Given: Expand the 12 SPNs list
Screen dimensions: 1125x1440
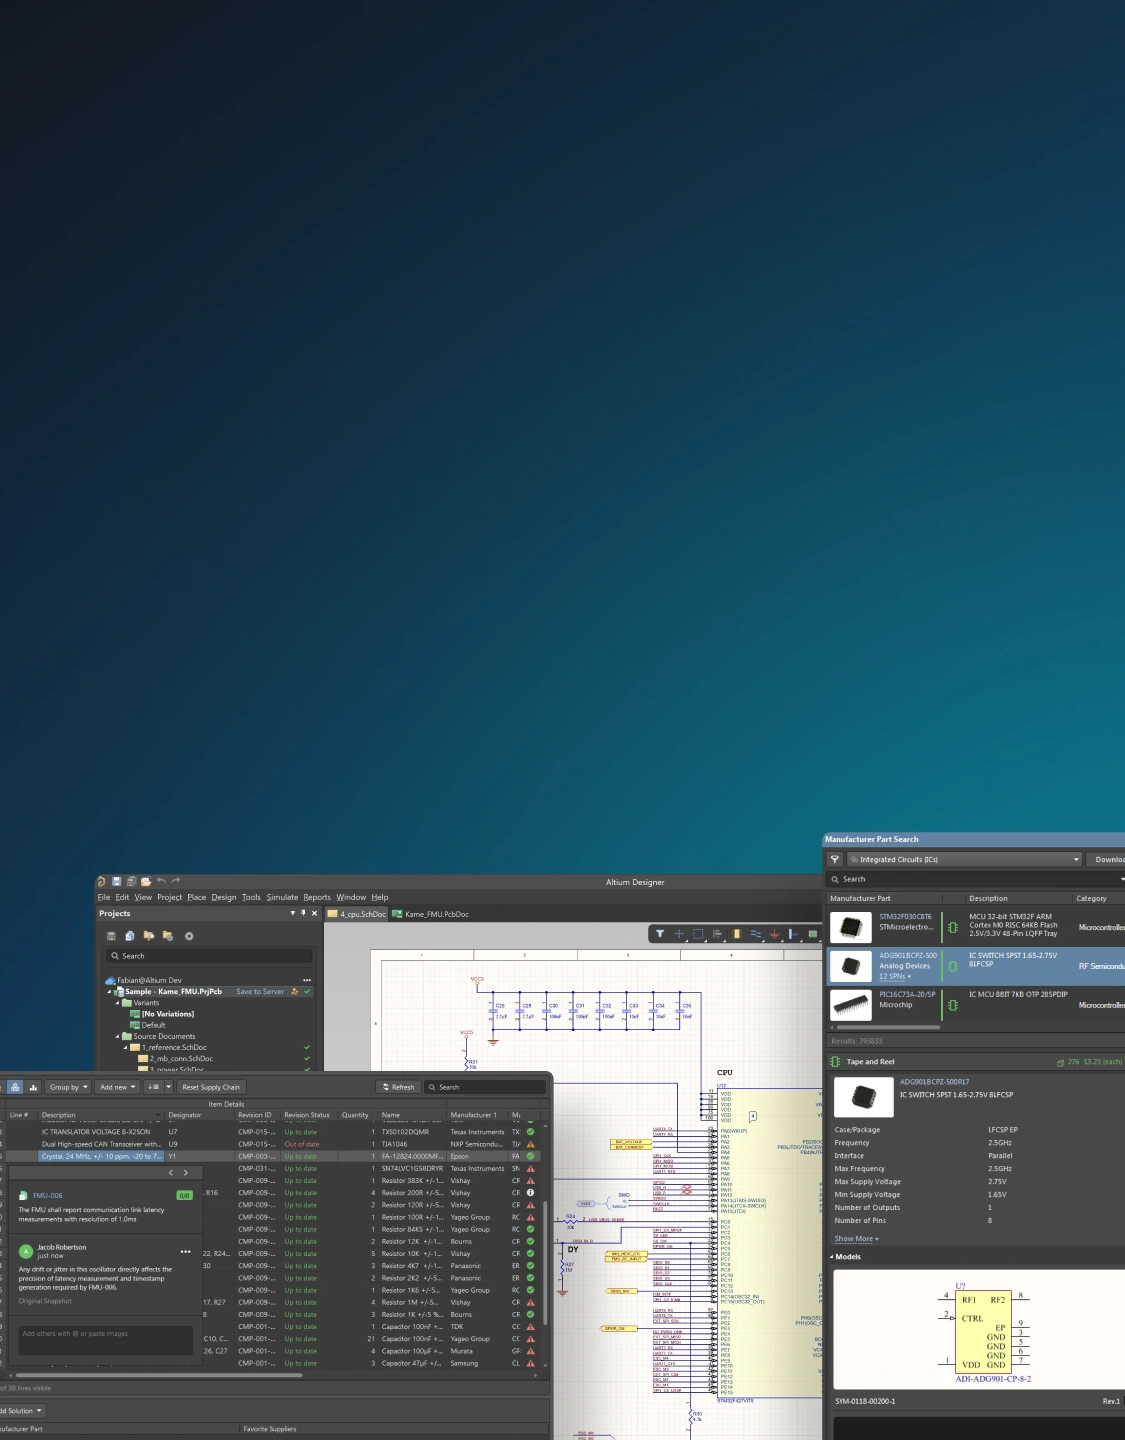Looking at the screenshot, I should coord(895,977).
